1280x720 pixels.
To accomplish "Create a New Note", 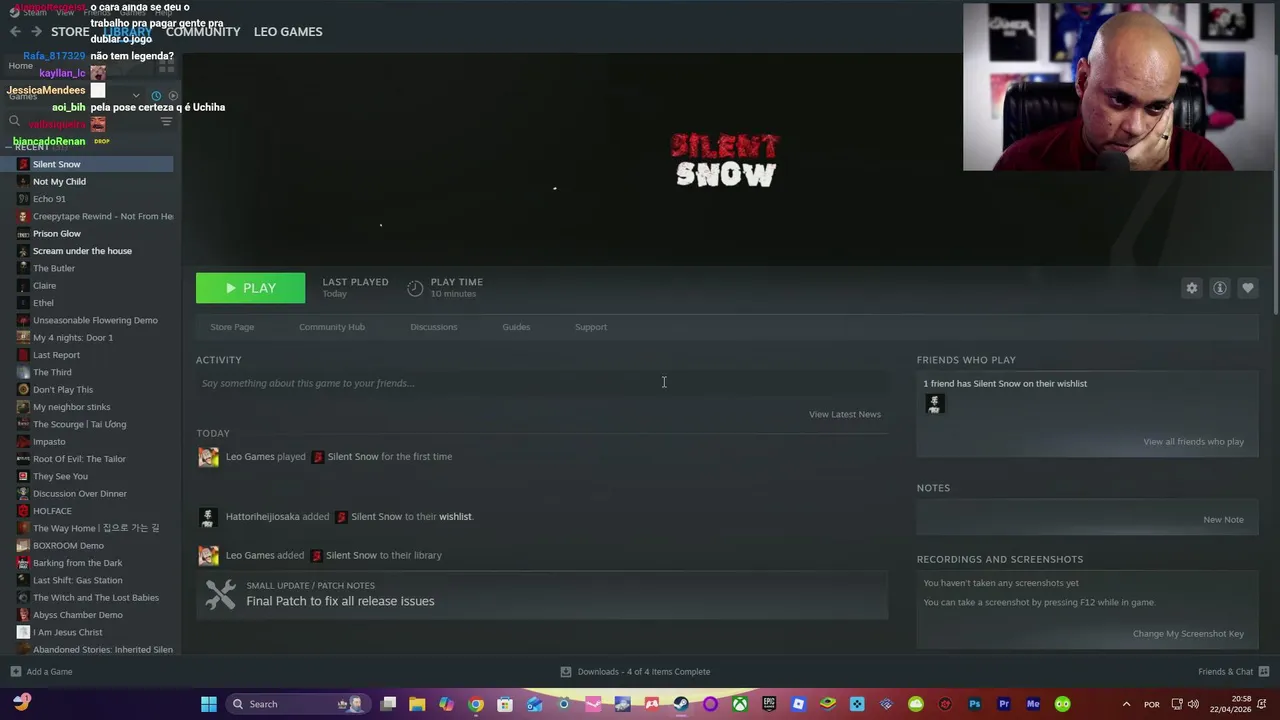I will click(1224, 520).
